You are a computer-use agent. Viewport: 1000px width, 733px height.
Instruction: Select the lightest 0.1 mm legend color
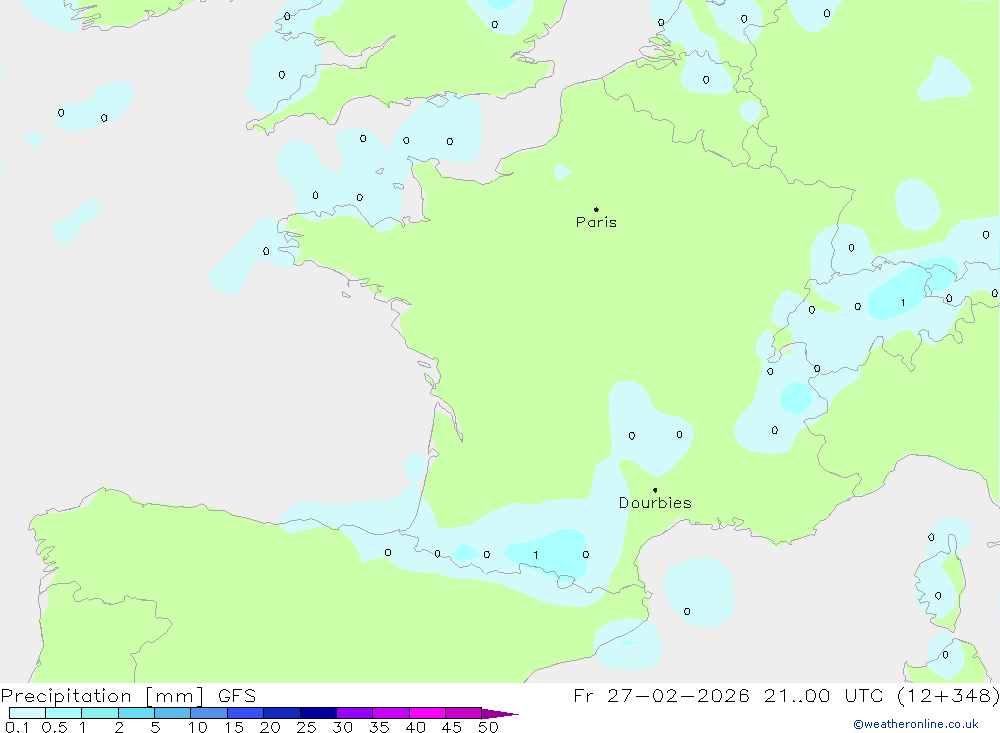[27, 713]
